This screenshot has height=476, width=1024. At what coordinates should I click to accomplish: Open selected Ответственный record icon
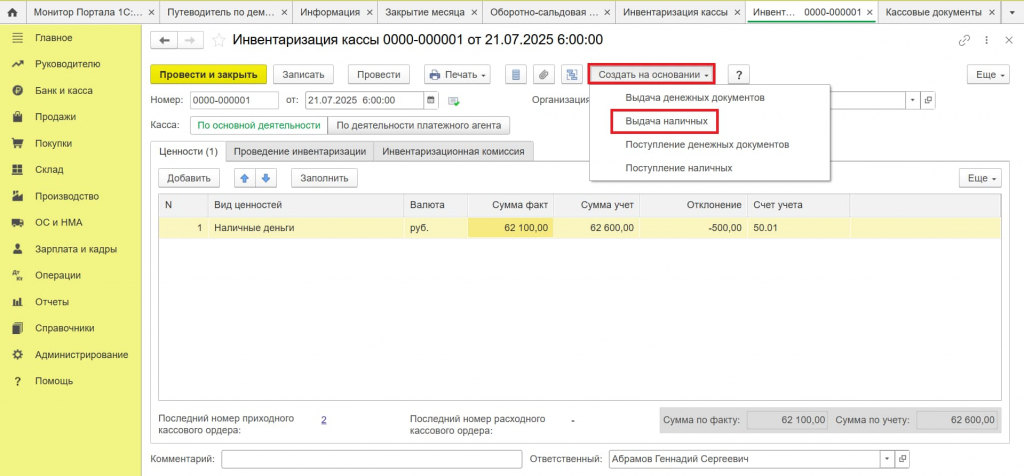point(902,459)
